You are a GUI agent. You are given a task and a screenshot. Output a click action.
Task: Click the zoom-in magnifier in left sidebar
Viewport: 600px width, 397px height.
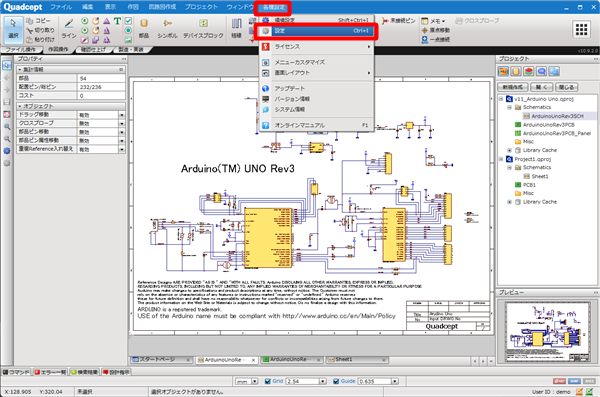[7, 127]
